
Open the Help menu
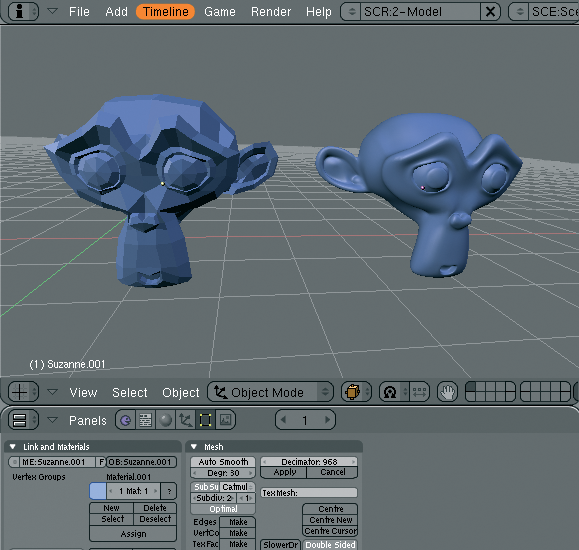(x=319, y=12)
